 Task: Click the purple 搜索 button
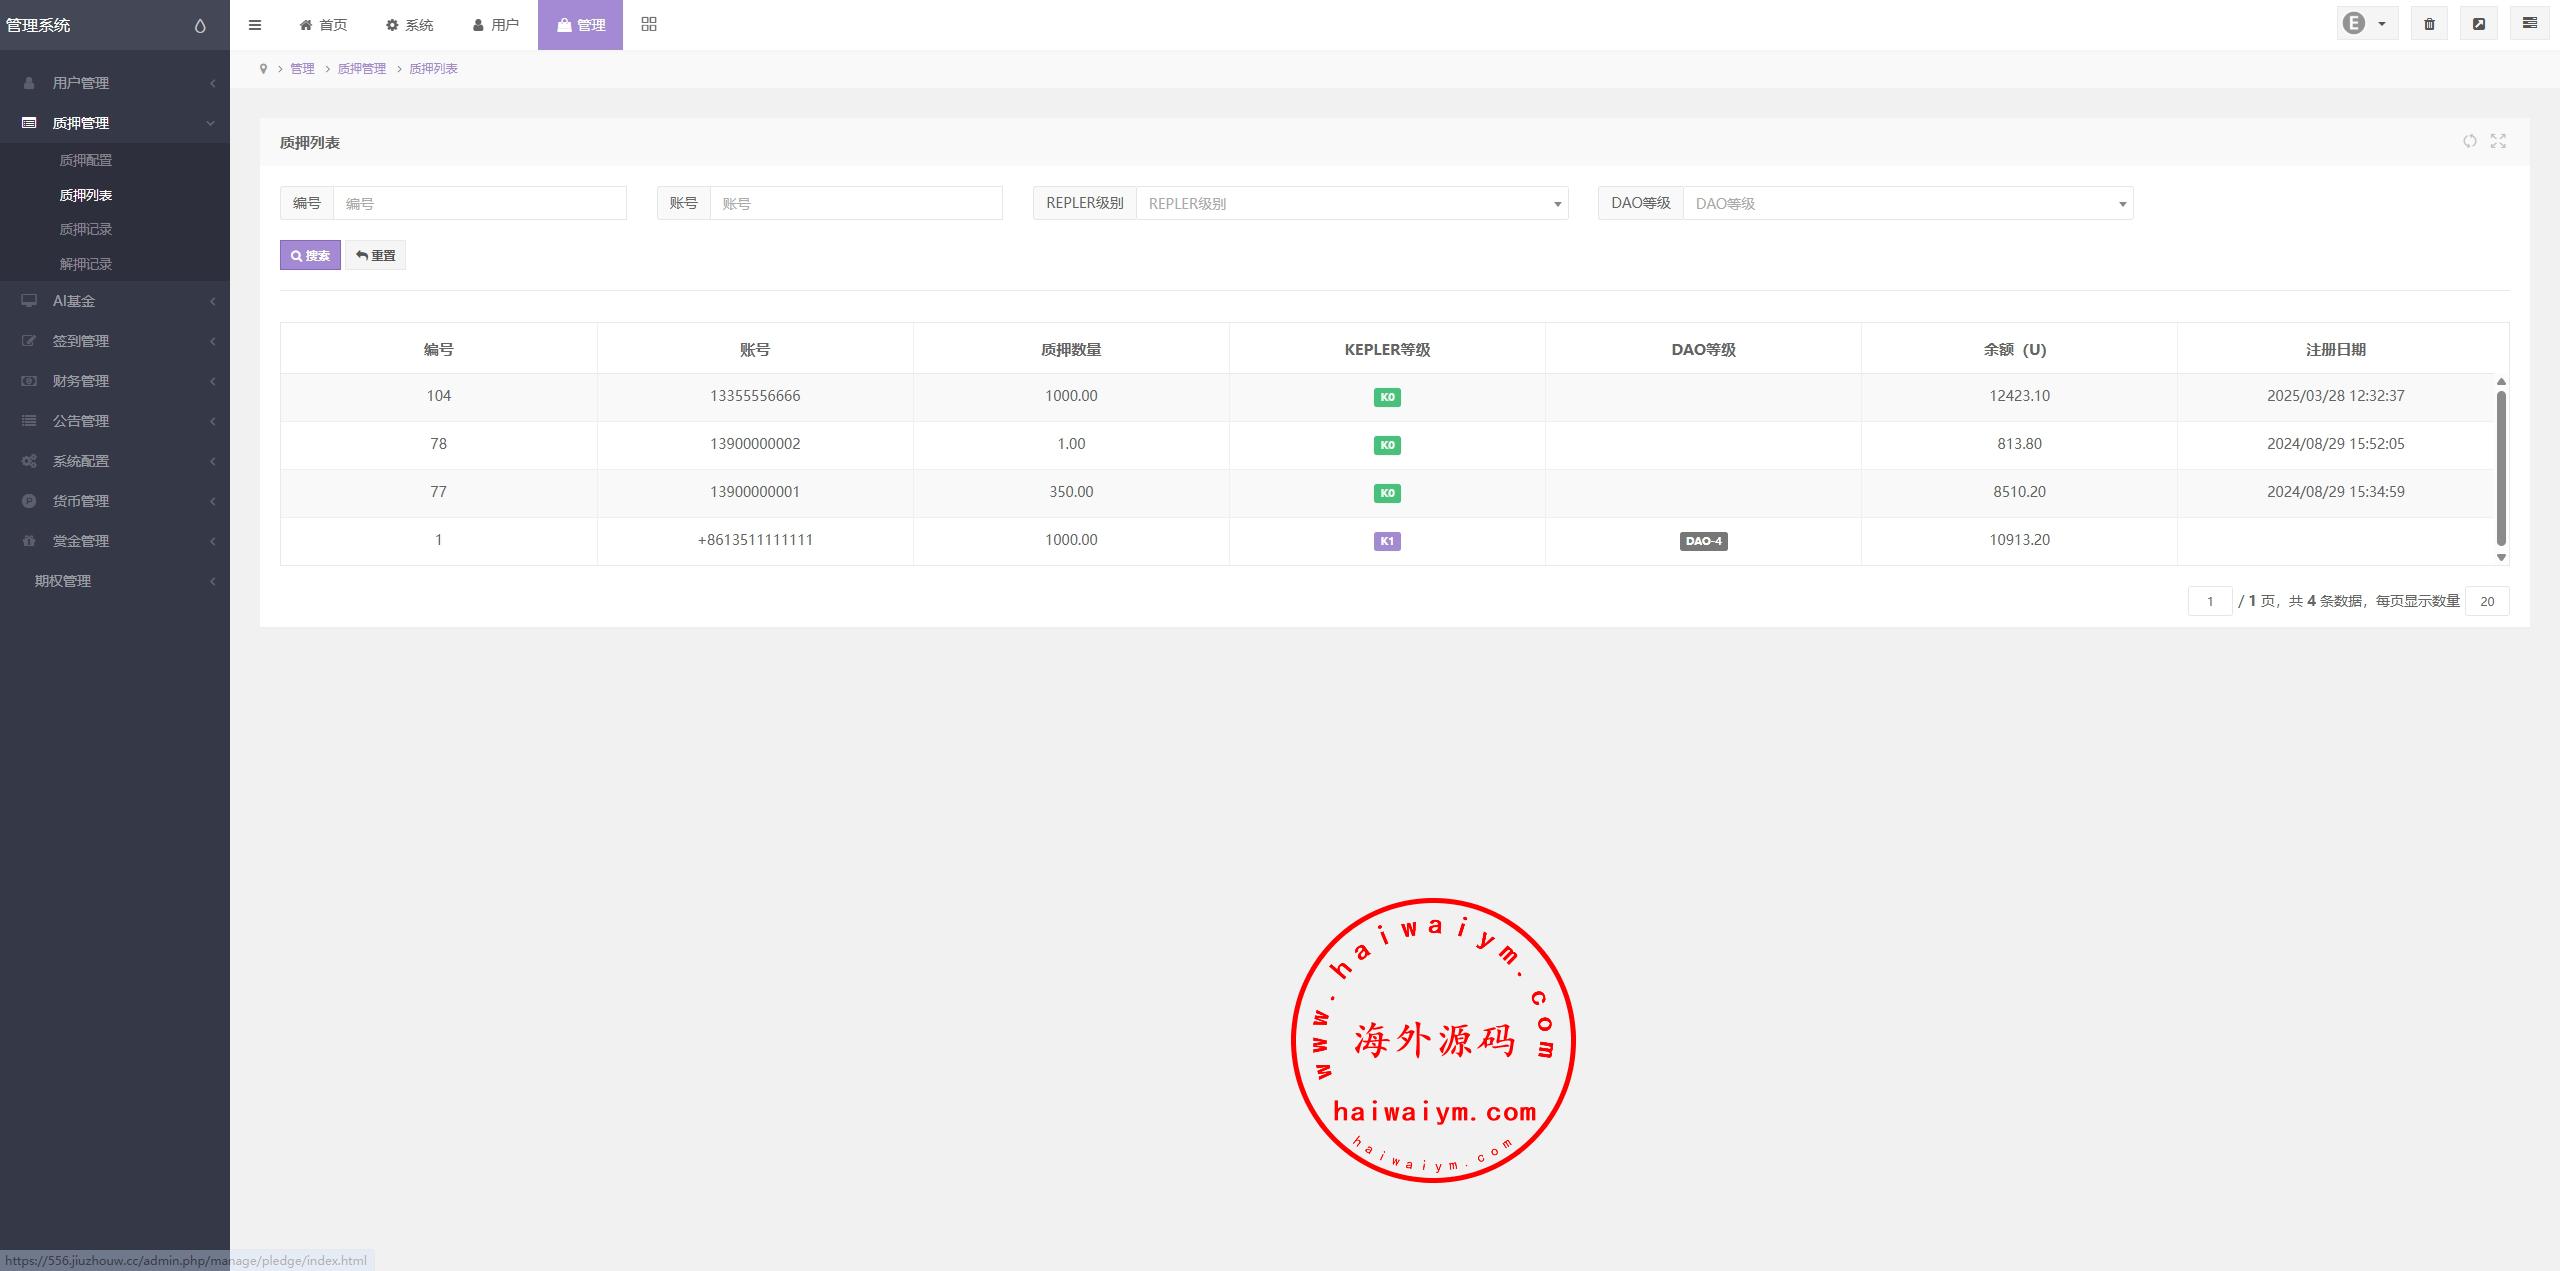click(310, 256)
